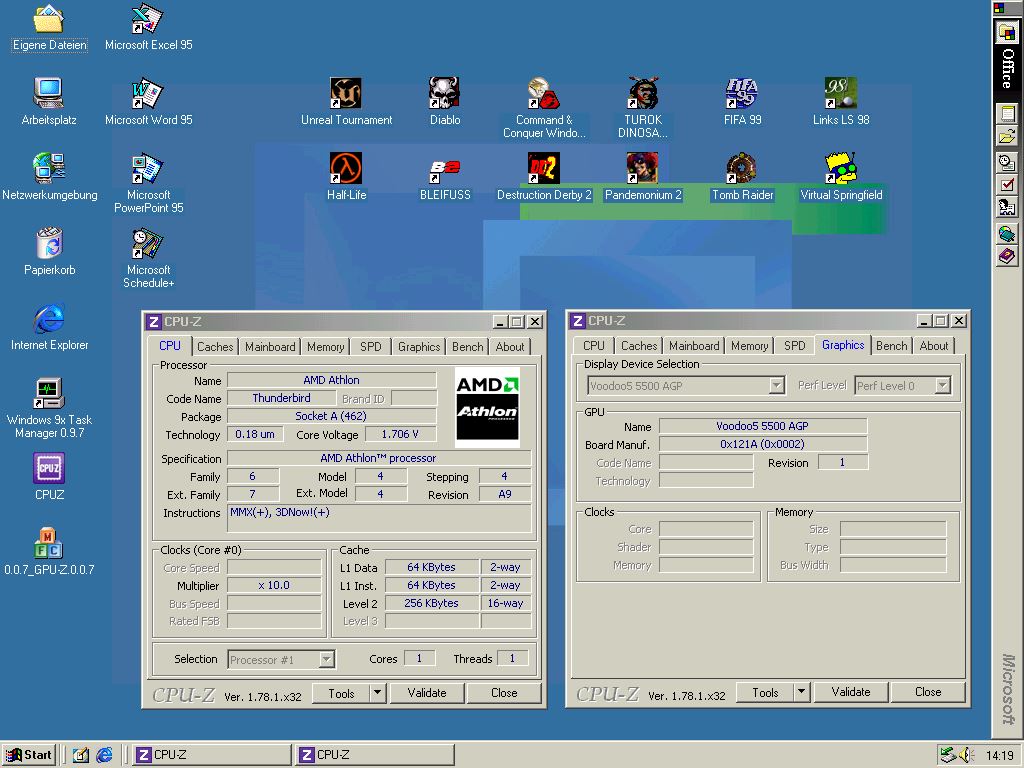Select Links LS 98 icon
Screen dimensions: 1024x768
(840, 93)
